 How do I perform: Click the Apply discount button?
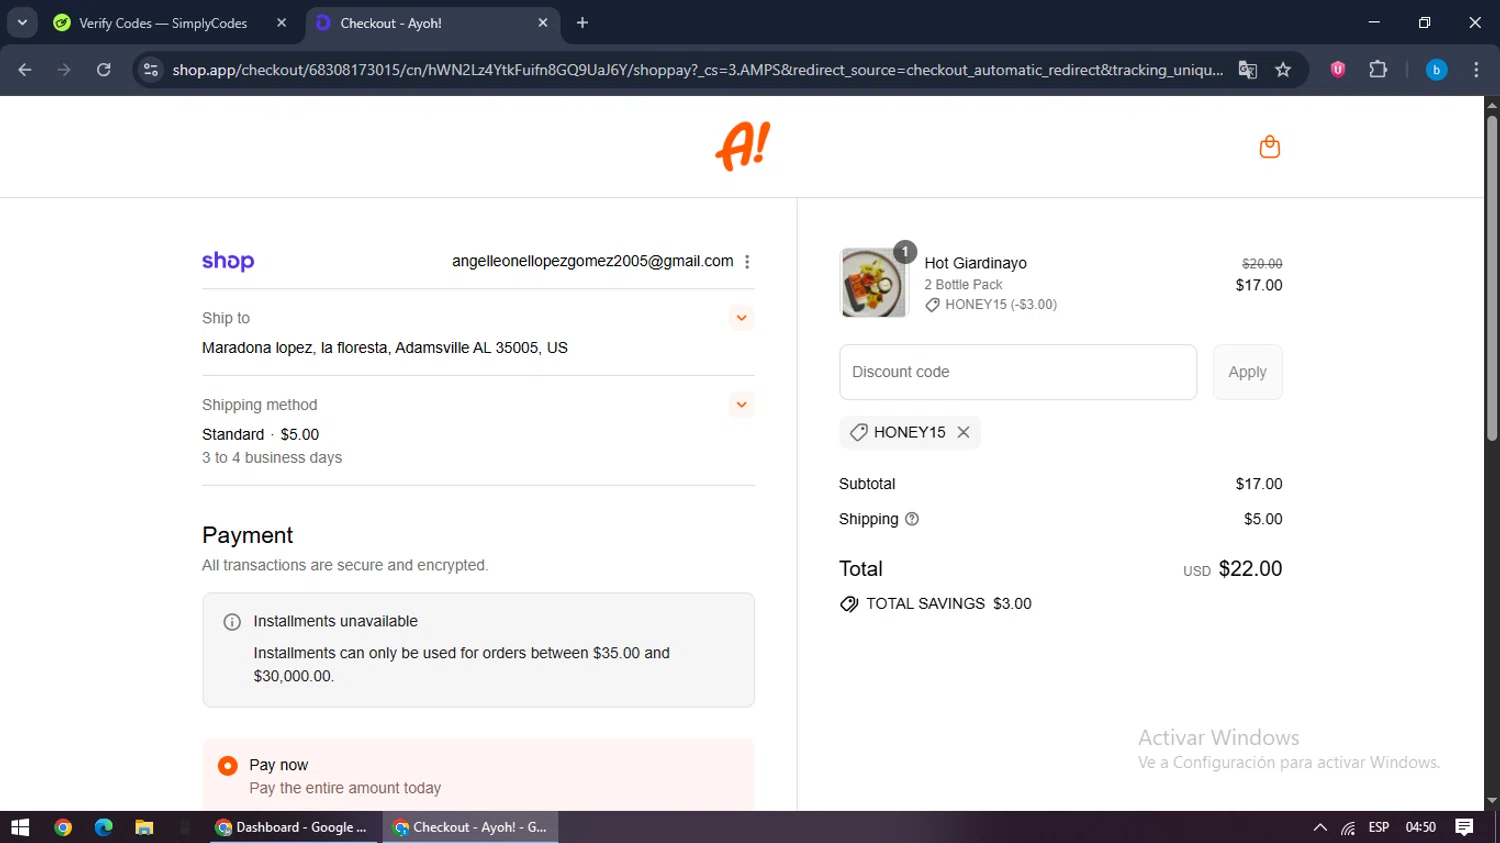tap(1247, 372)
